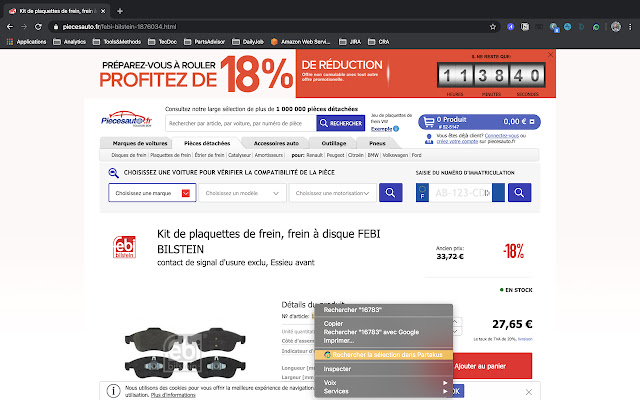
Task: Dismiss the cookie notice with X
Action: tap(529, 392)
